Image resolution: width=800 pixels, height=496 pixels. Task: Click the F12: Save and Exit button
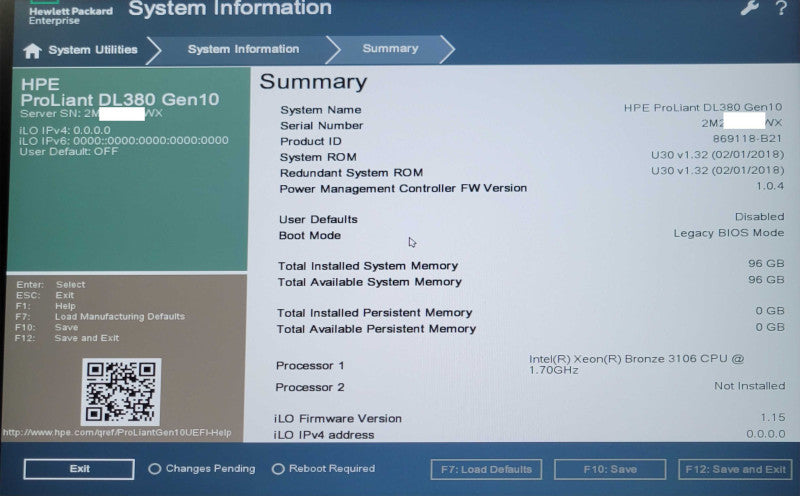[x=735, y=469]
